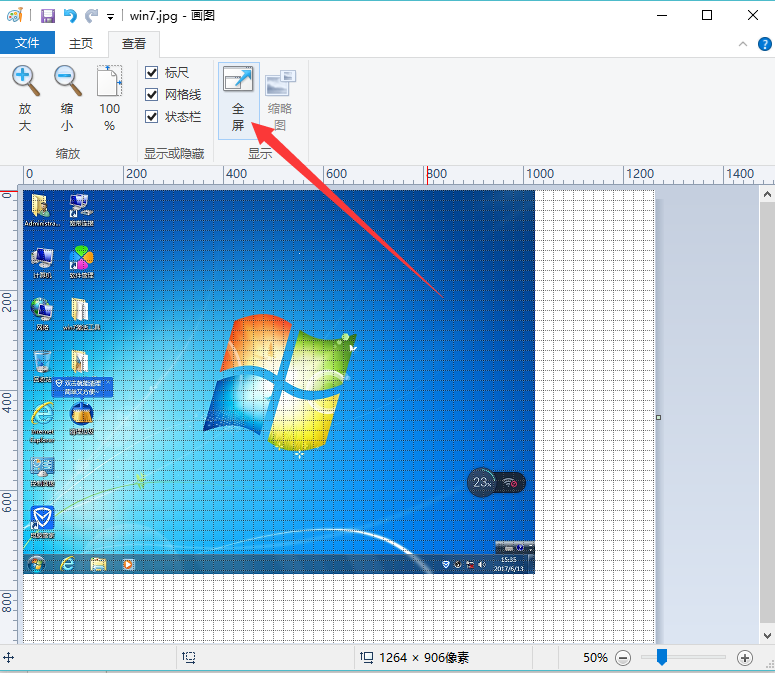Screen dimensions: 775x673
Task: Click the taskbar IE icon in the image
Action: (x=67, y=564)
